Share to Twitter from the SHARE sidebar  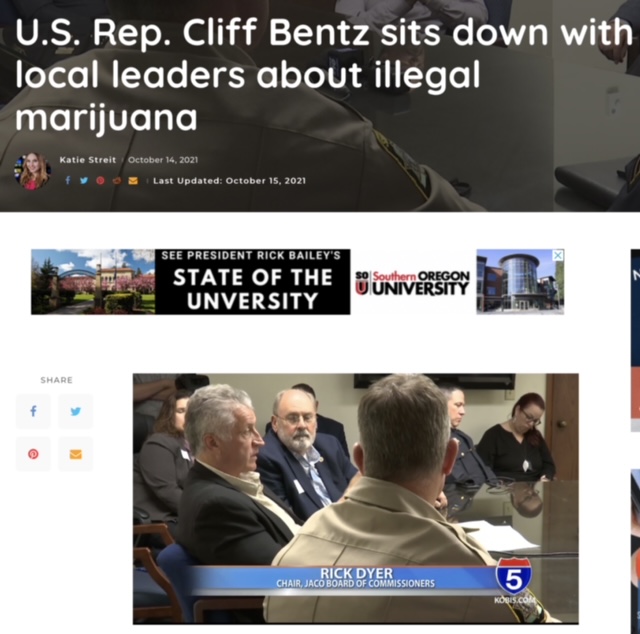(x=76, y=411)
